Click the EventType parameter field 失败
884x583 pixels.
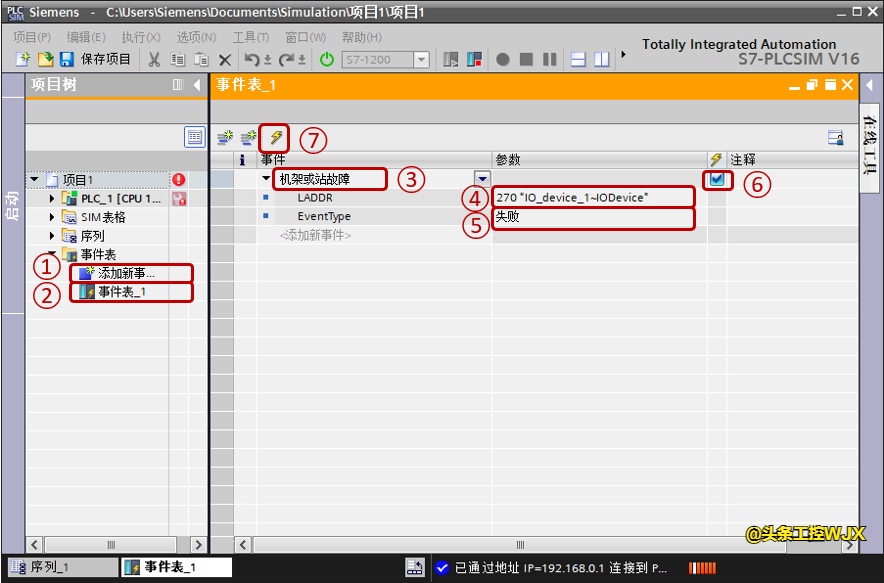coord(593,217)
